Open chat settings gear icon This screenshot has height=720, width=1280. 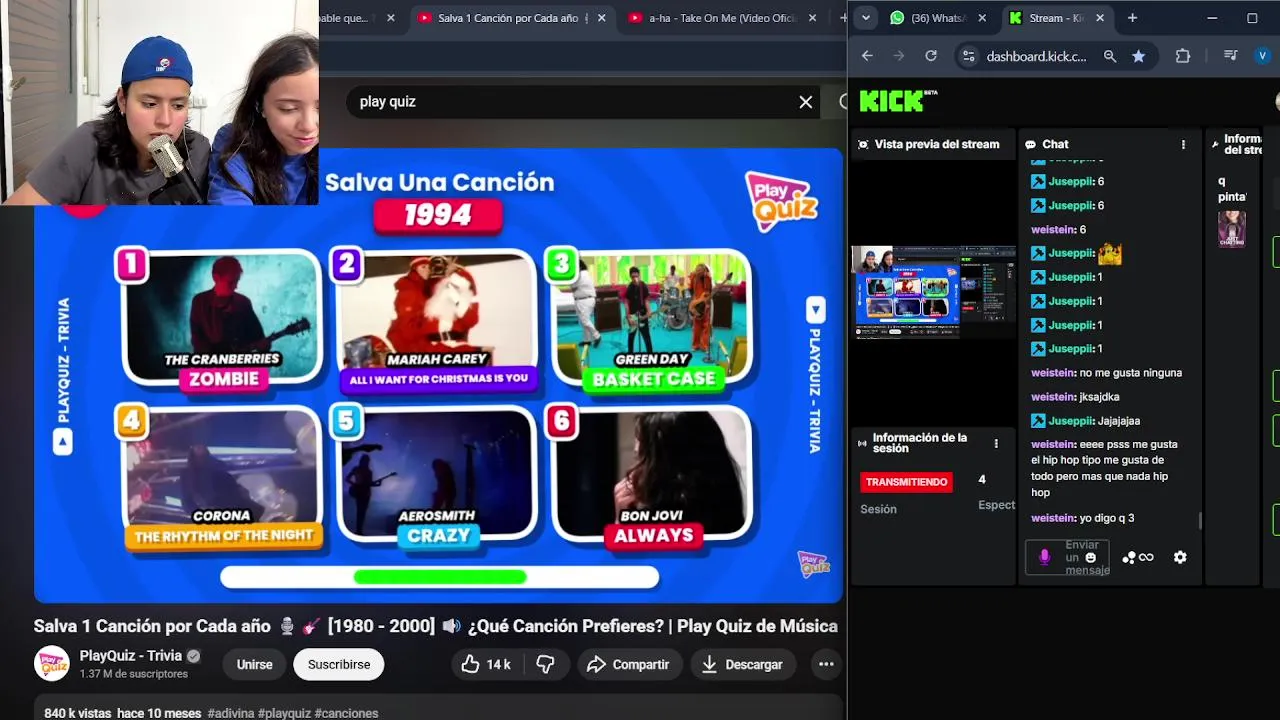tap(1180, 558)
